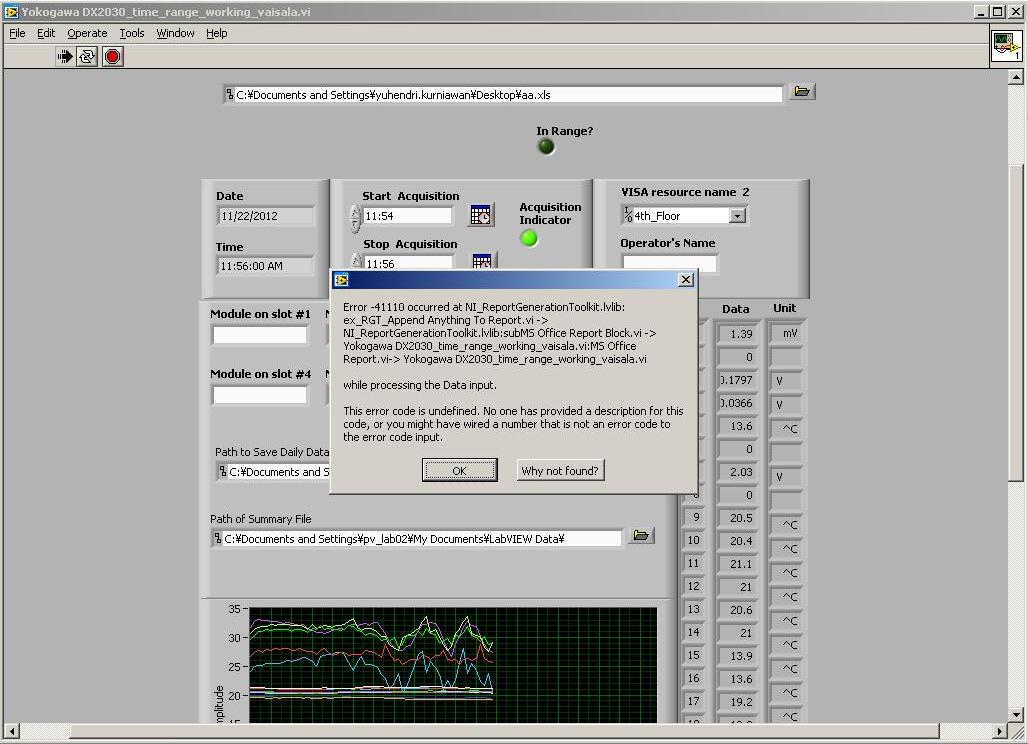This screenshot has height=744, width=1028.
Task: Click the Path to Save Daily Data field
Action: click(273, 471)
